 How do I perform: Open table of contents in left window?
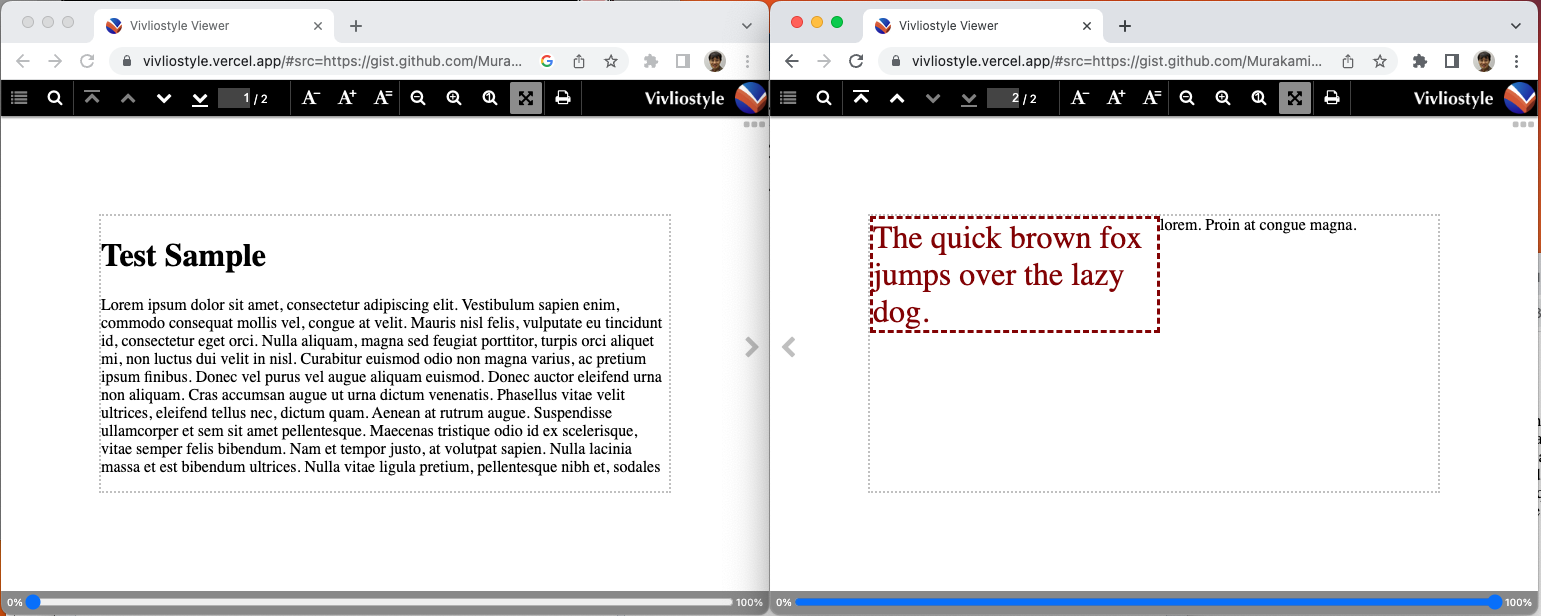[x=18, y=98]
